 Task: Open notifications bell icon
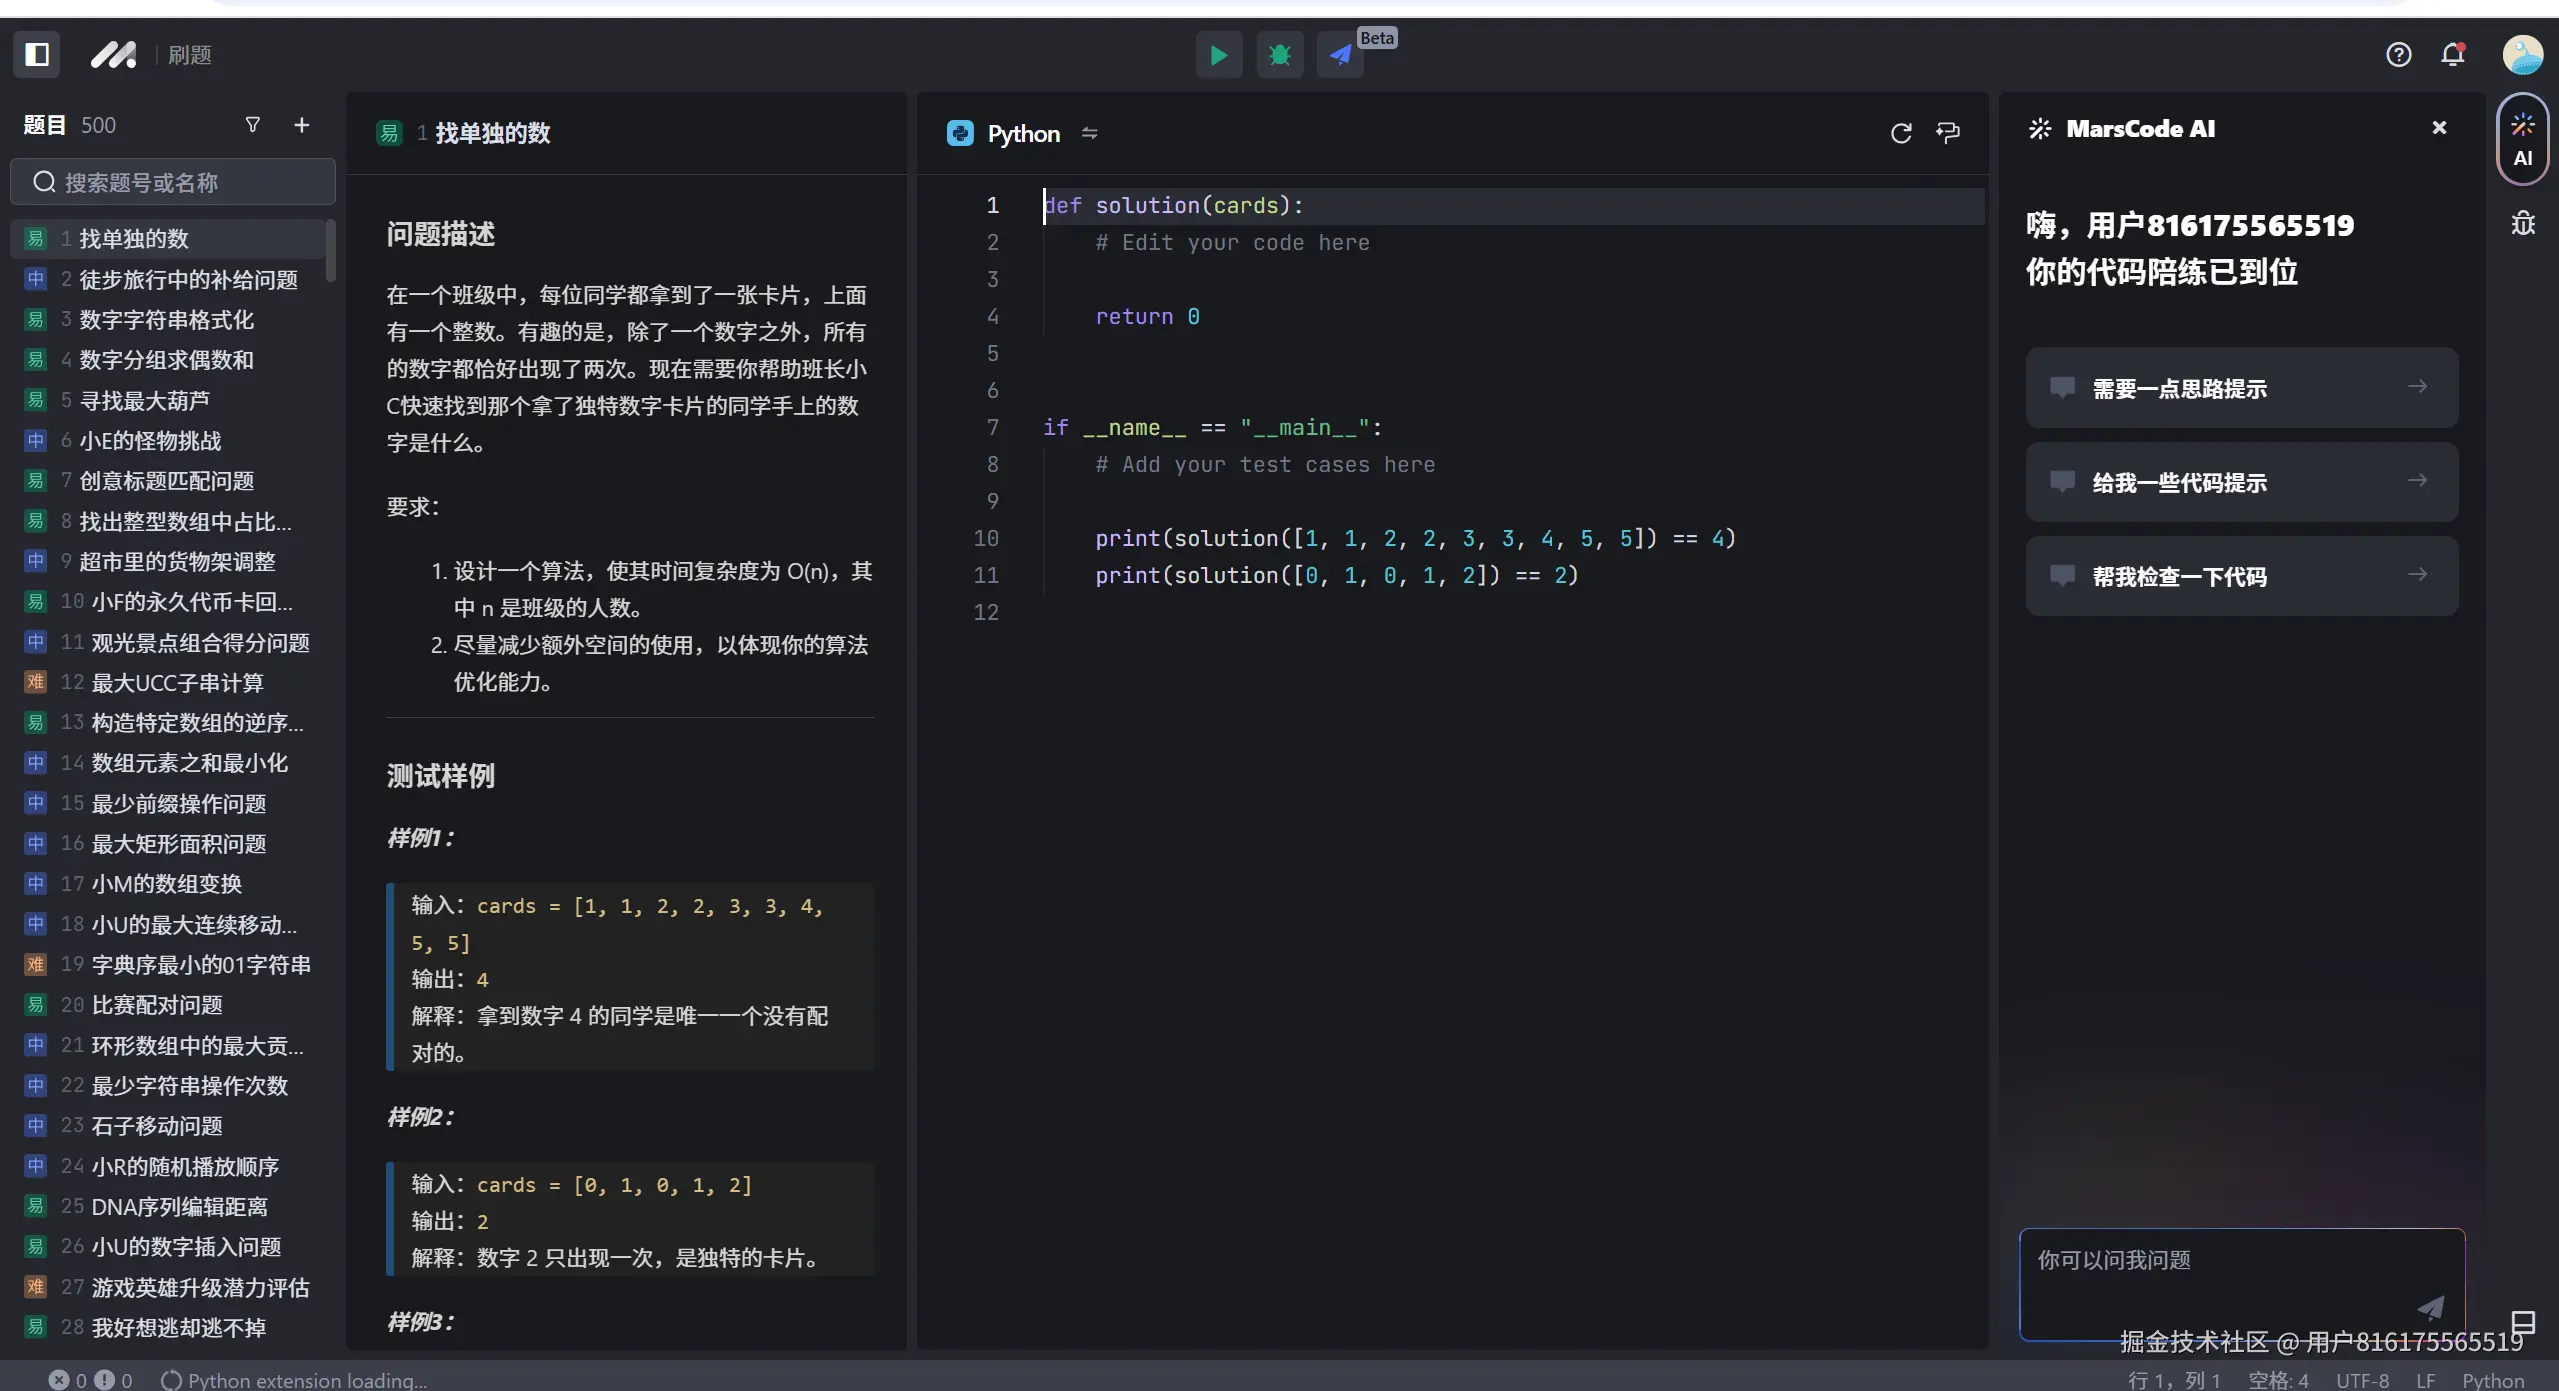point(2453,55)
